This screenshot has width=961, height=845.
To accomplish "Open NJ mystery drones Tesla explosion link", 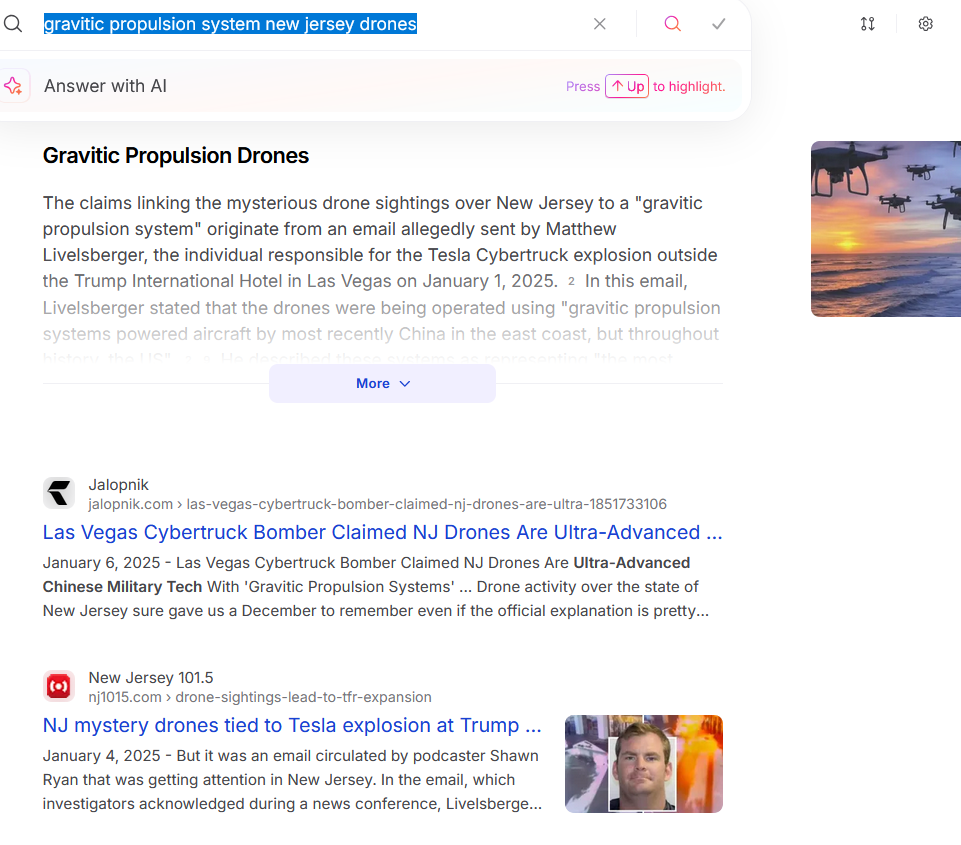I will [292, 725].
